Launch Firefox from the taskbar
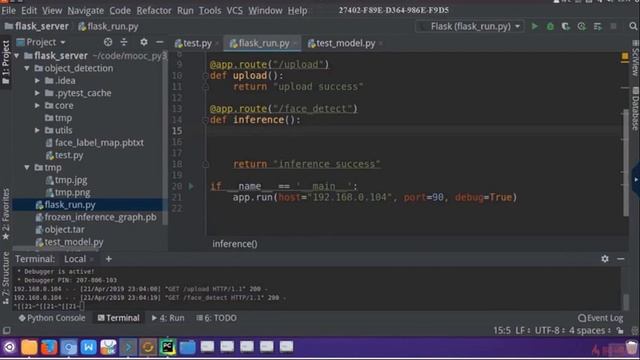The height and width of the screenshot is (360, 640). pos(49,347)
